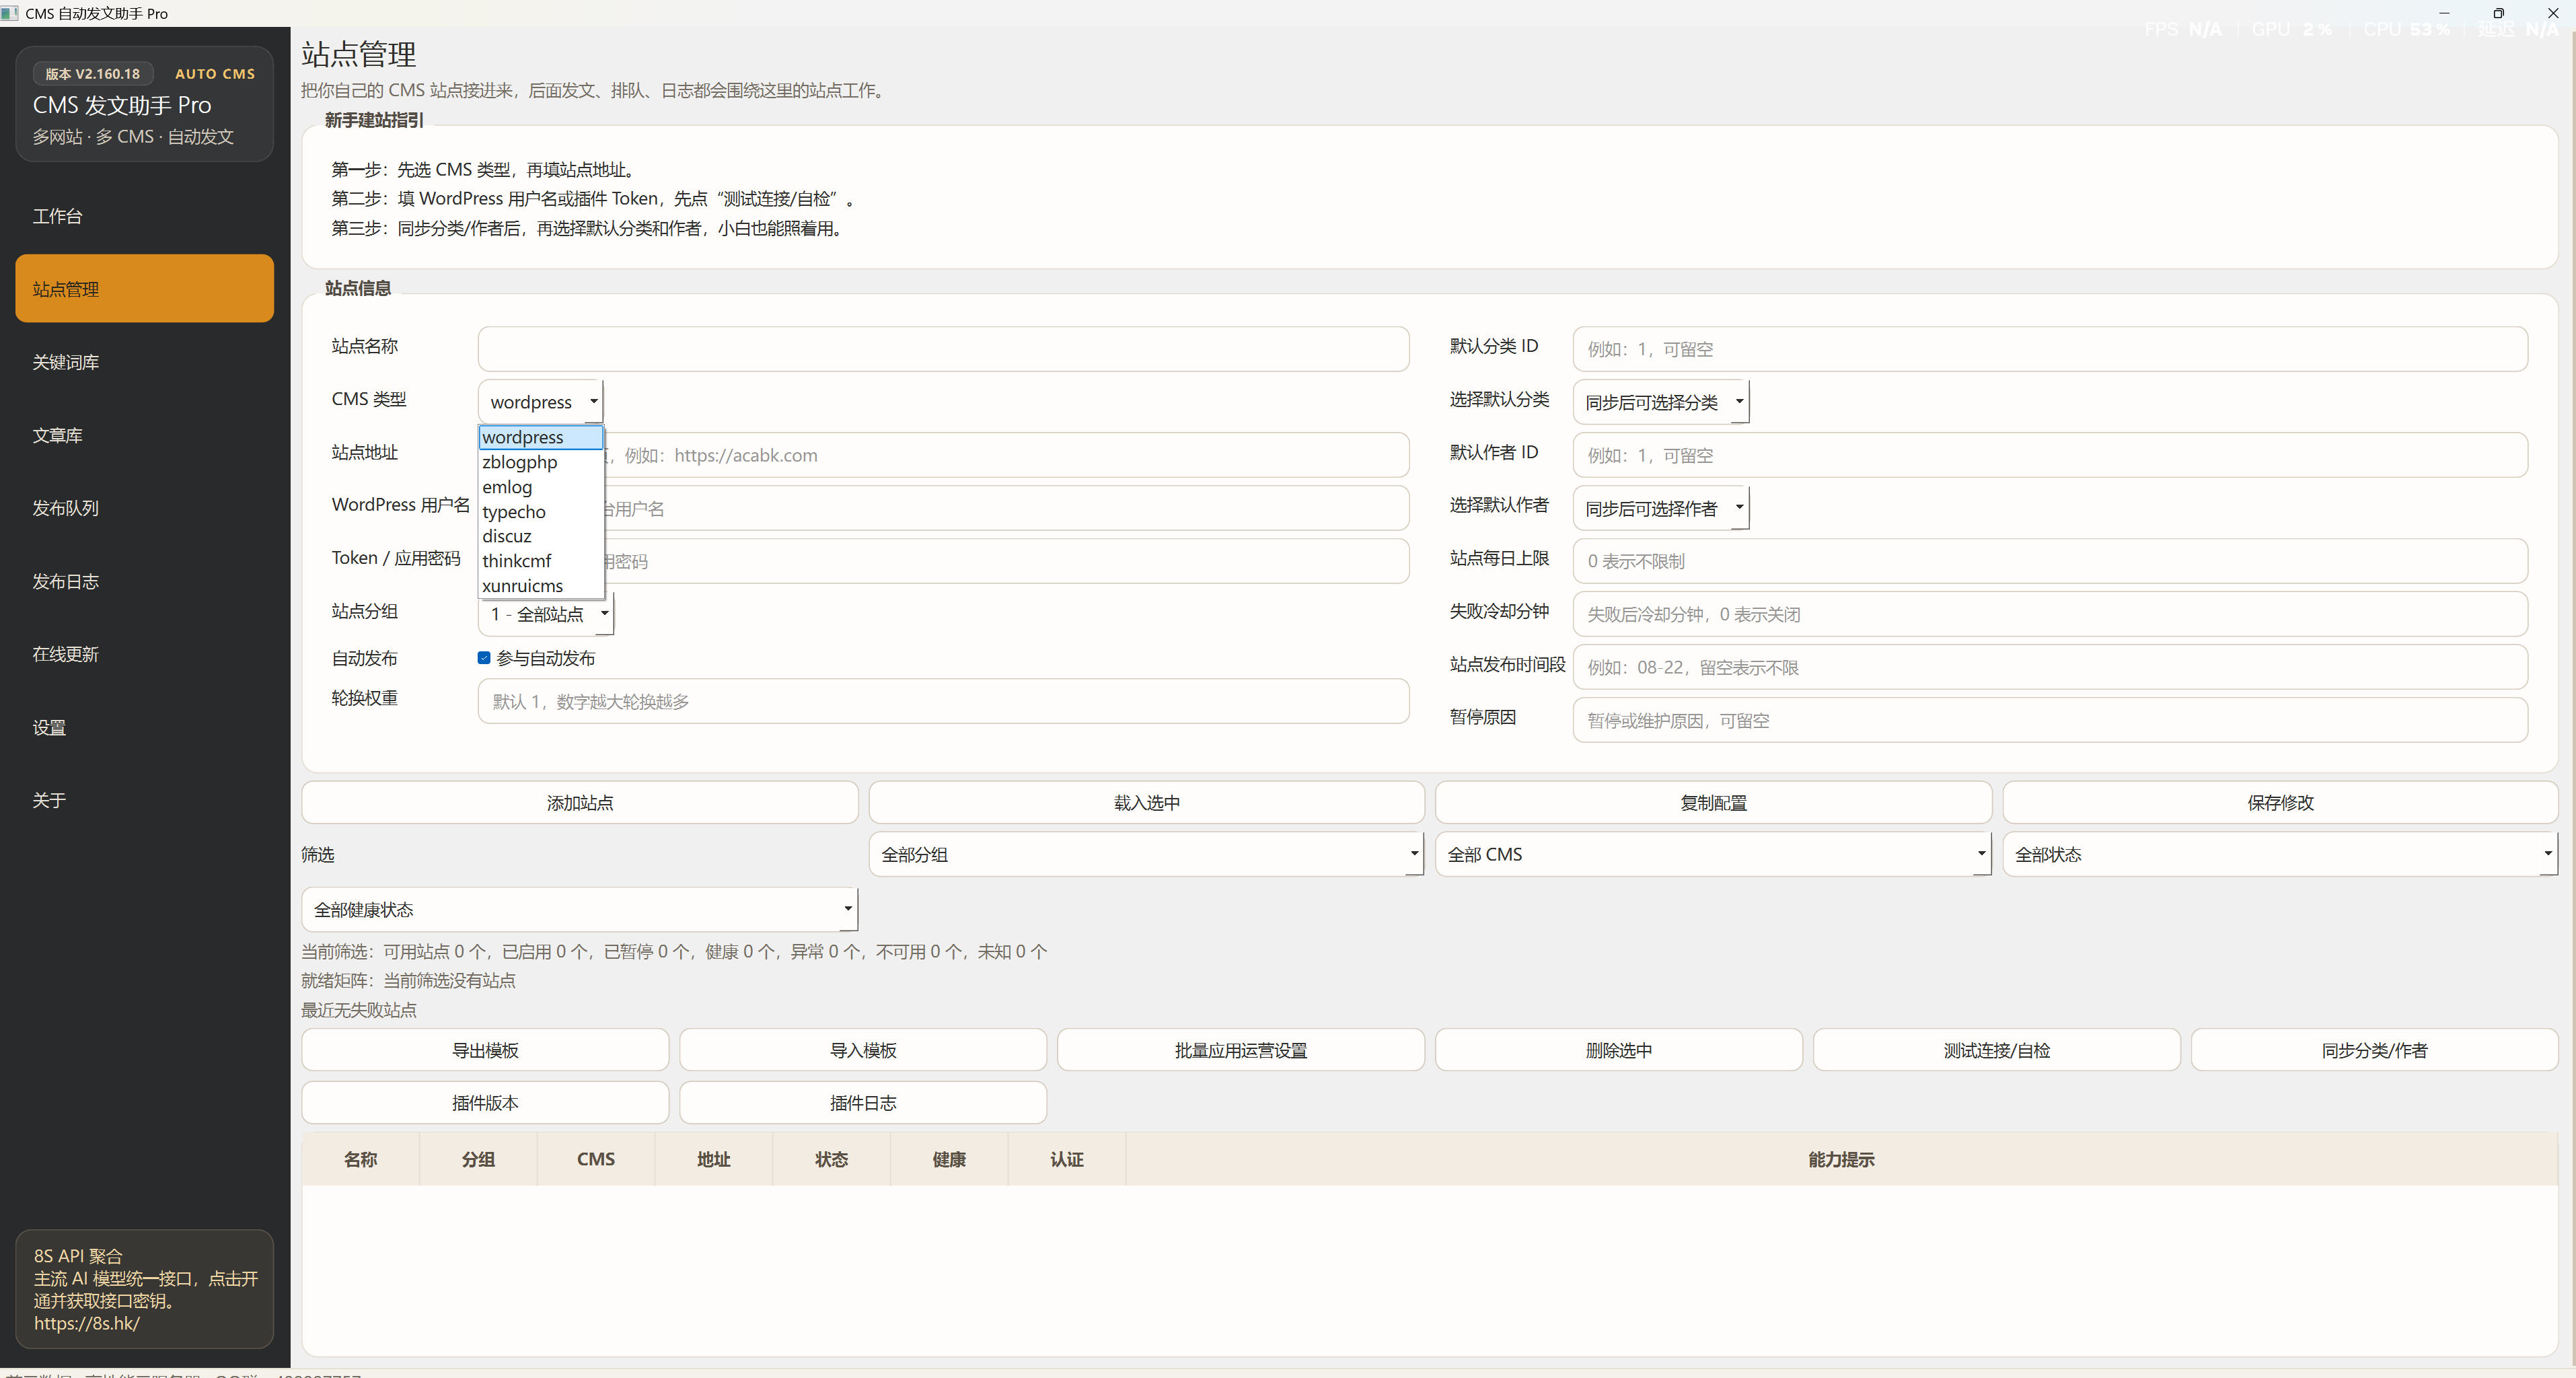Click the 保存修改 button

[x=2280, y=803]
